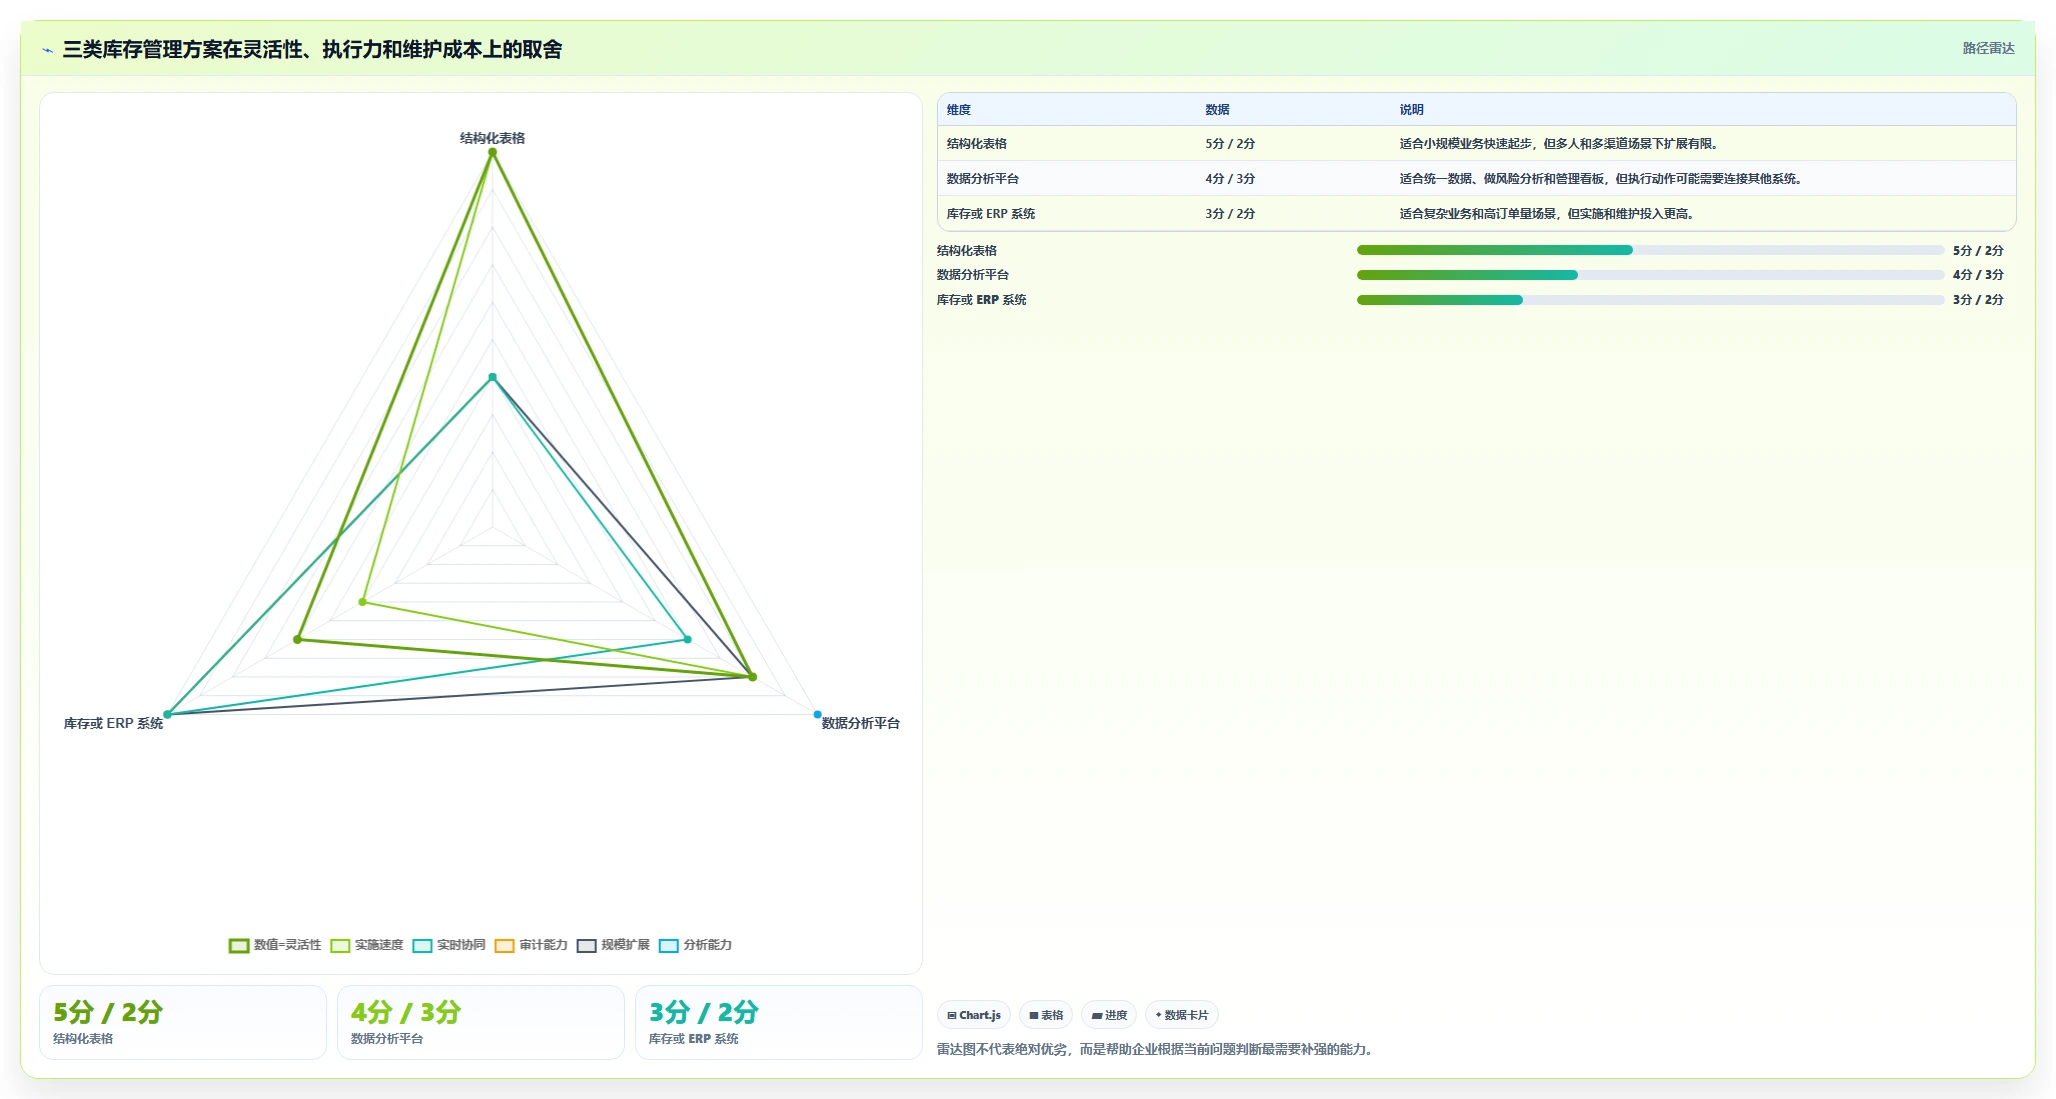Click the Chart.js tag chip
Image resolution: width=2056 pixels, height=1099 pixels.
[974, 1015]
